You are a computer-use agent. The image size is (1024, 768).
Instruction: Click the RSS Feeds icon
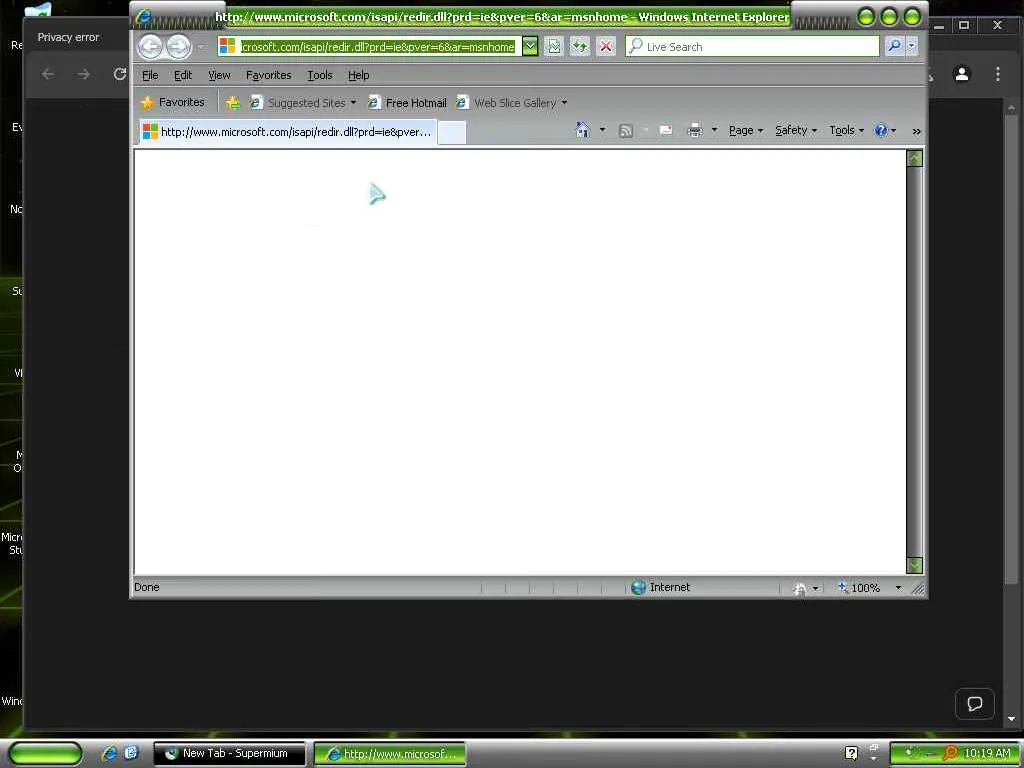click(626, 131)
